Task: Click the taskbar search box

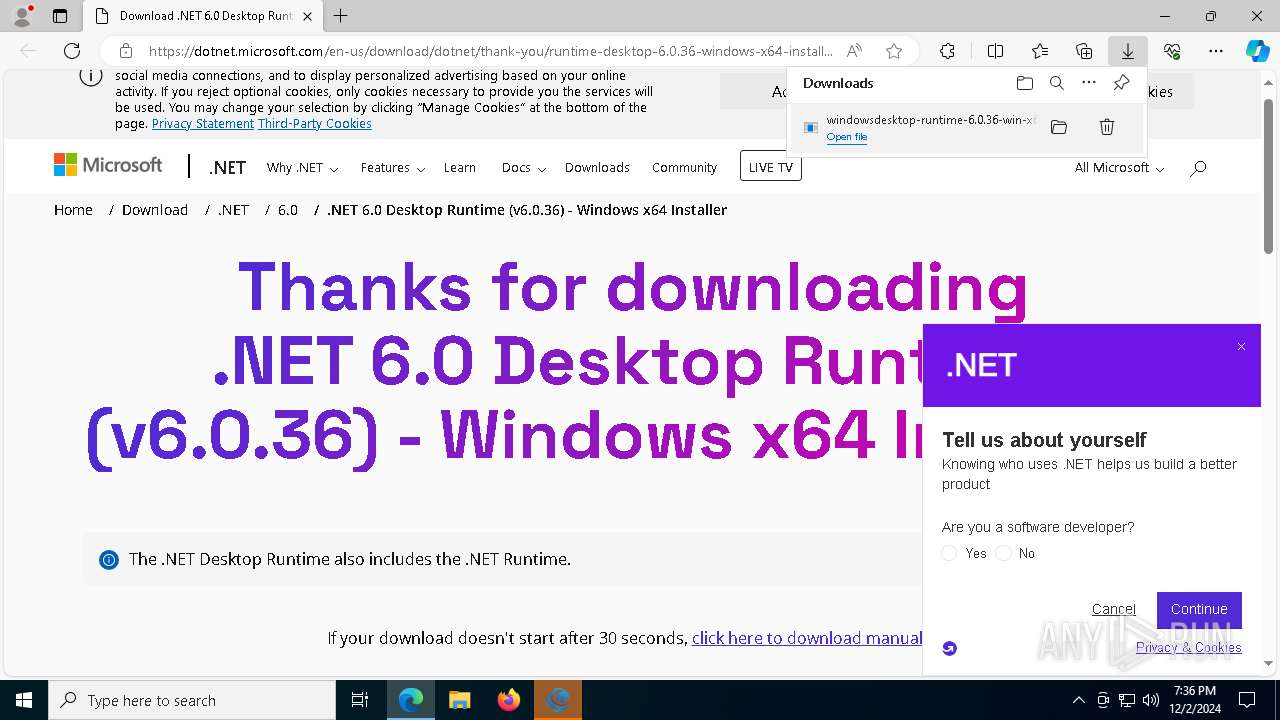Action: tap(192, 700)
